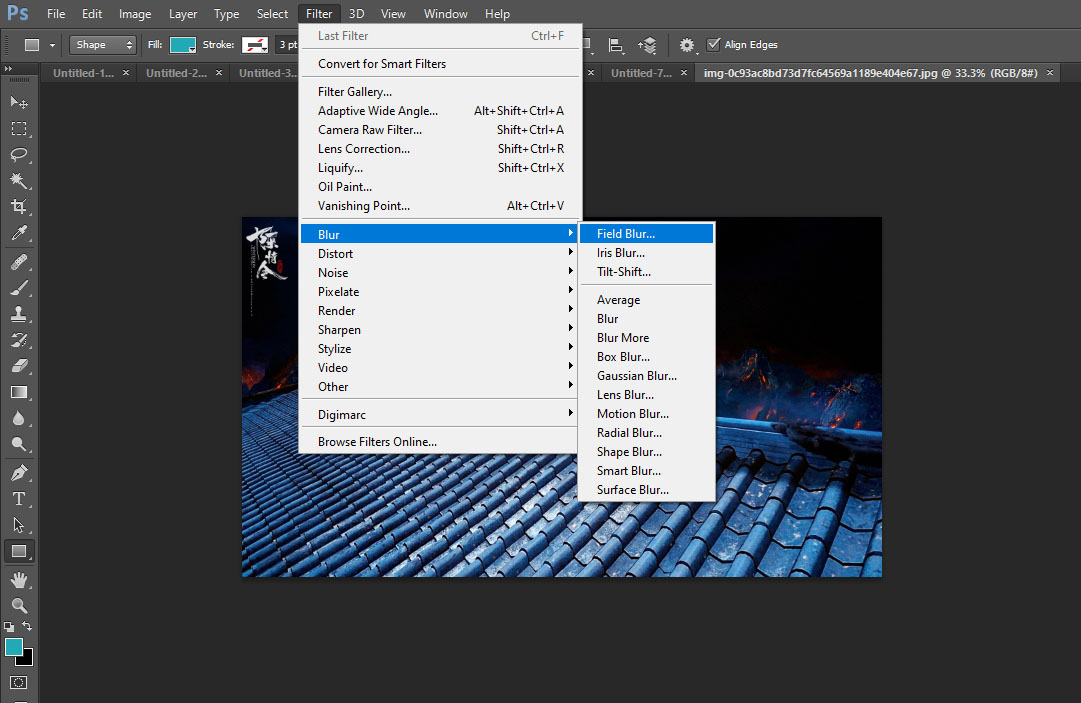Toggle Quick Mask mode button
This screenshot has width=1081, height=703.
tap(19, 682)
